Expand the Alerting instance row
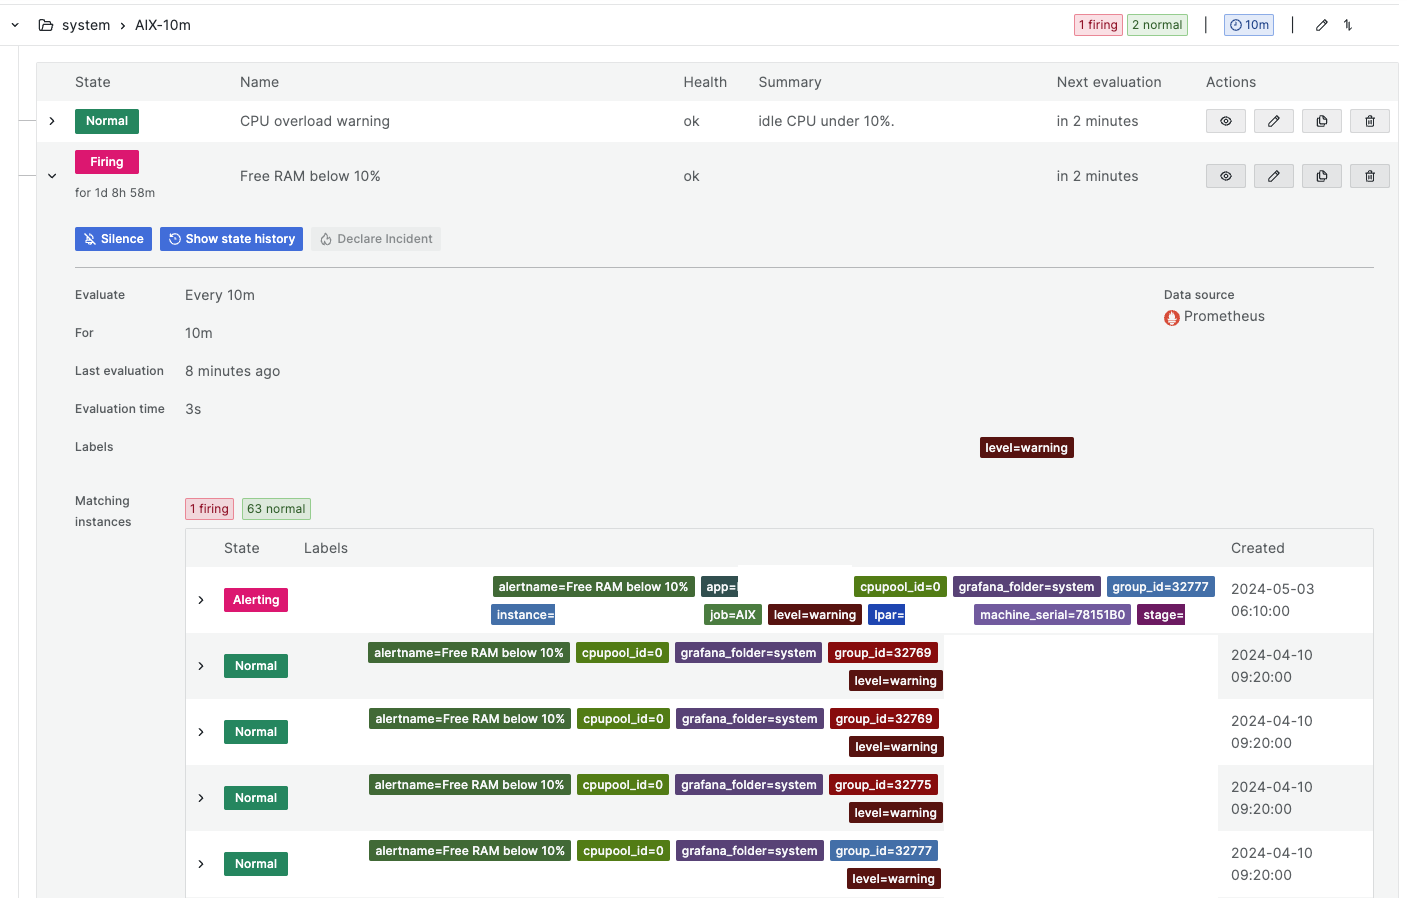 [x=201, y=600]
